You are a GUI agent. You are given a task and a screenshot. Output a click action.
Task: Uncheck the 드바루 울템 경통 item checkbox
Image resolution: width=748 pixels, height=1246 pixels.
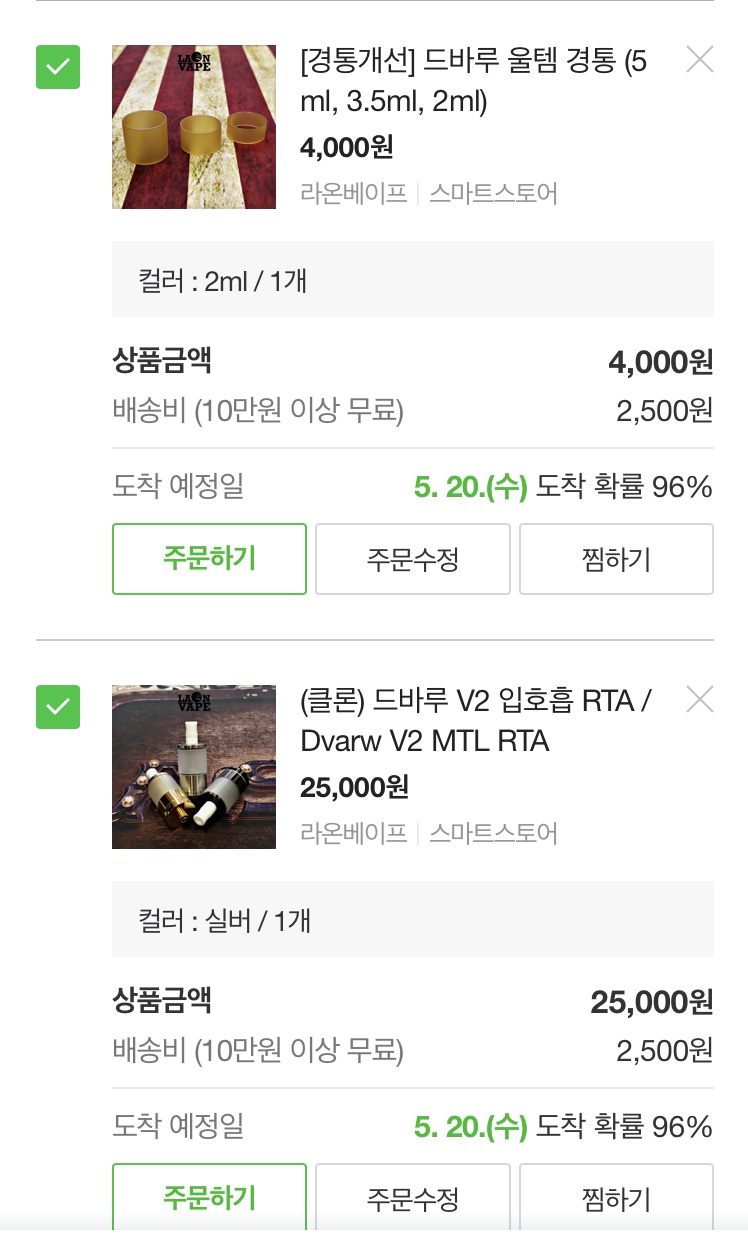click(x=58, y=67)
